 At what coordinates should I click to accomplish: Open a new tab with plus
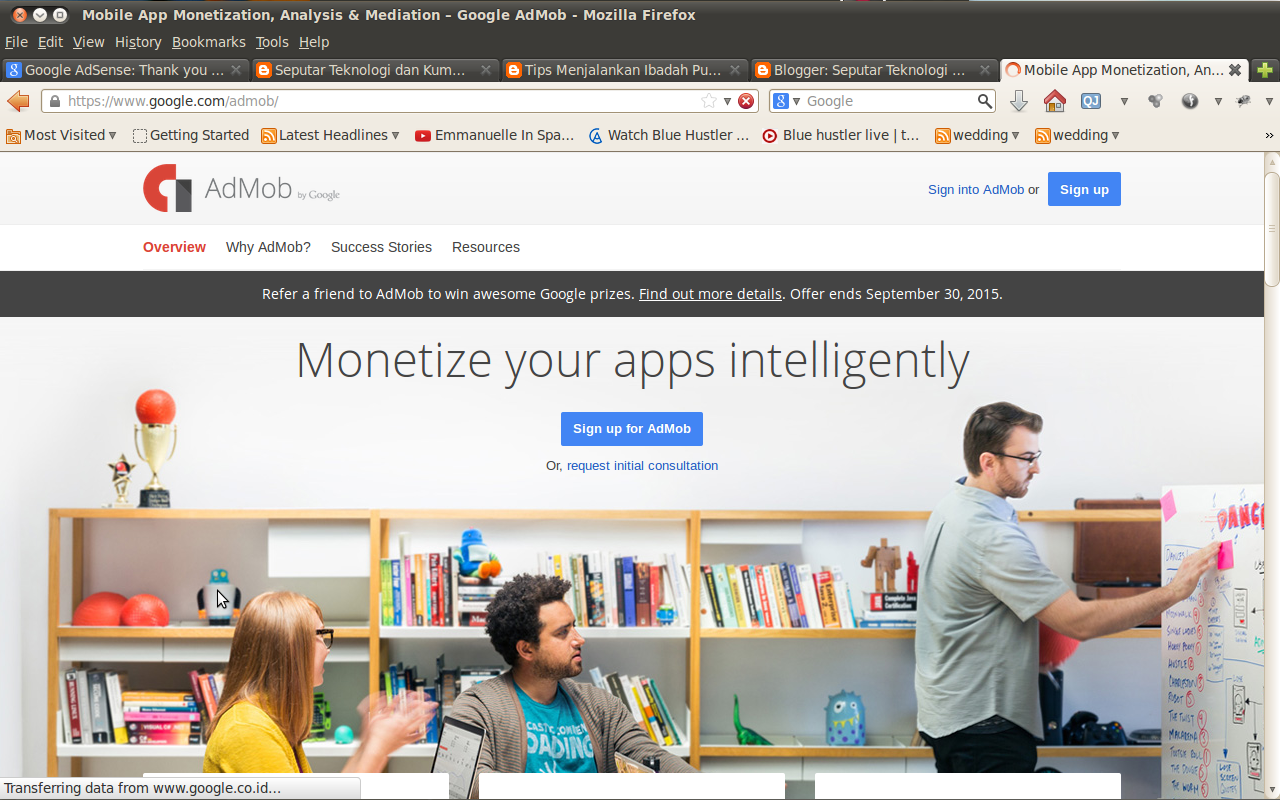coord(1265,70)
